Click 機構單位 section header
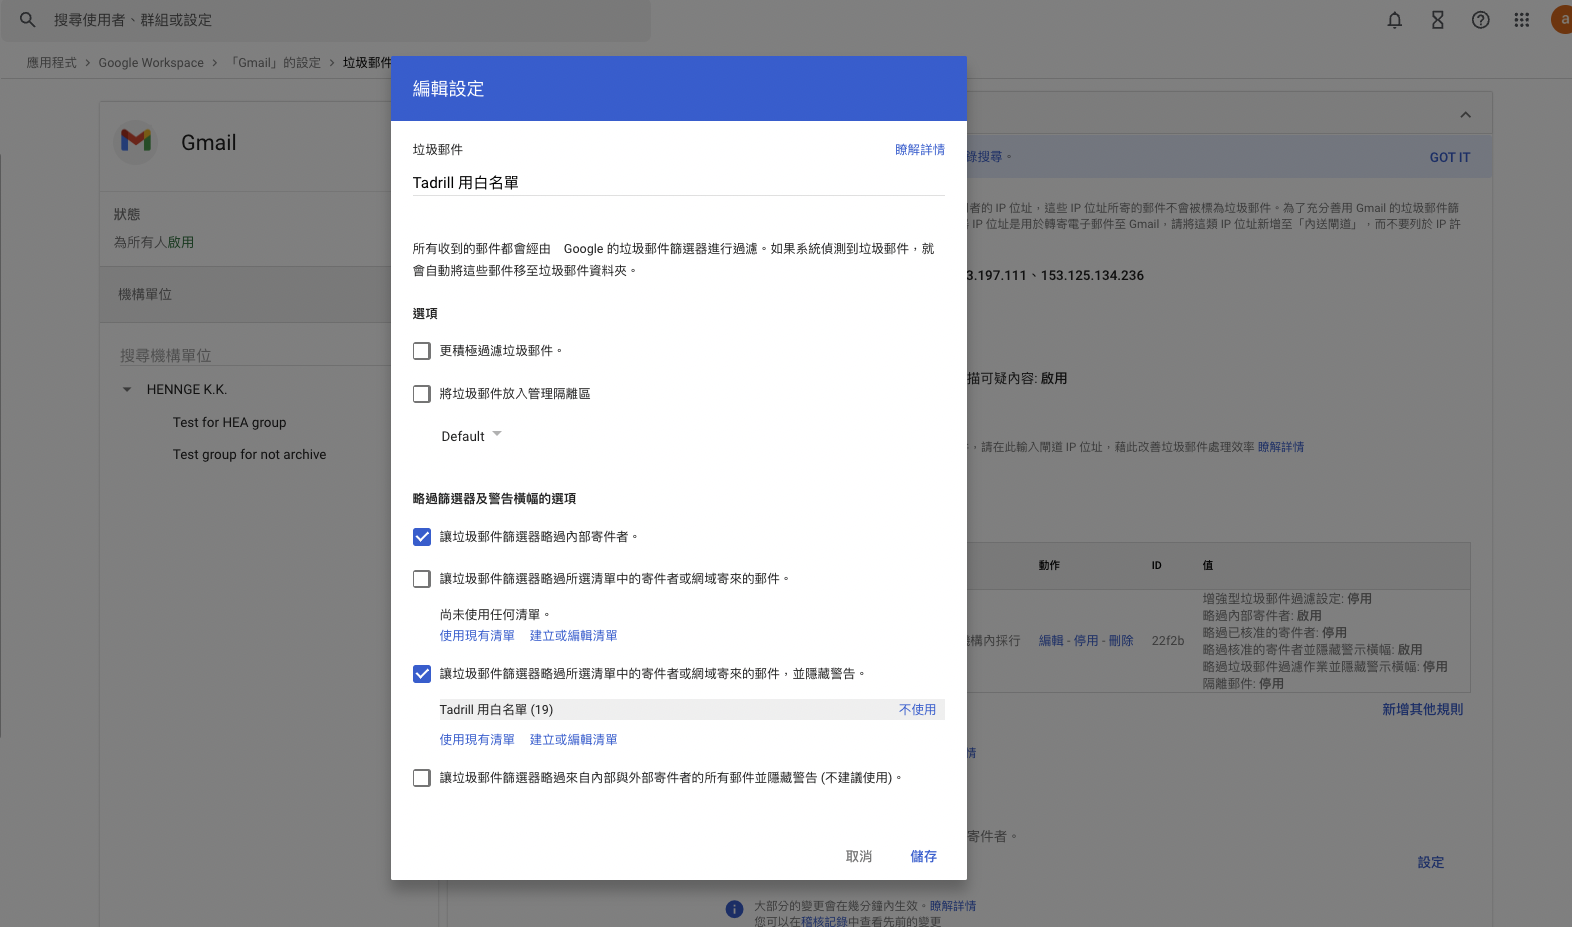Viewport: 1572px width, 927px height. point(145,295)
